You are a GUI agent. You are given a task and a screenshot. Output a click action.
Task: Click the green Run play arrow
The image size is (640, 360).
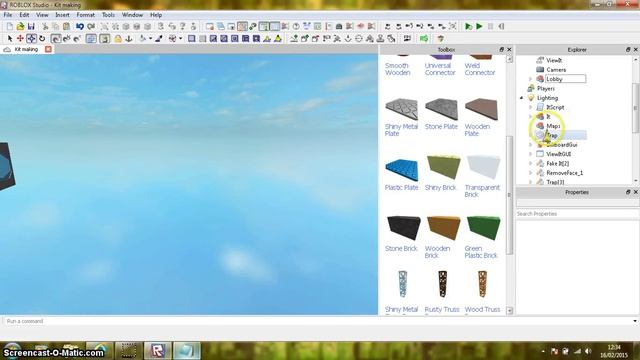tap(480, 27)
